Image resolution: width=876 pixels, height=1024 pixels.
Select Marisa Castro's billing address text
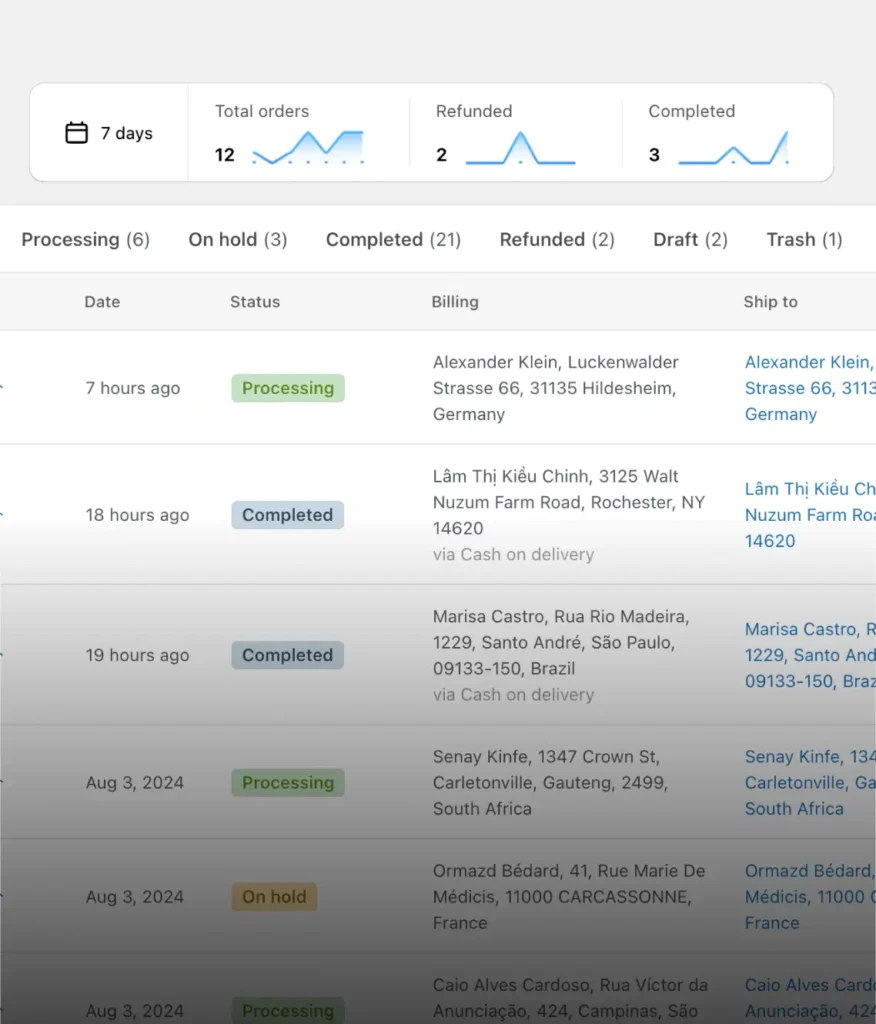tap(561, 643)
